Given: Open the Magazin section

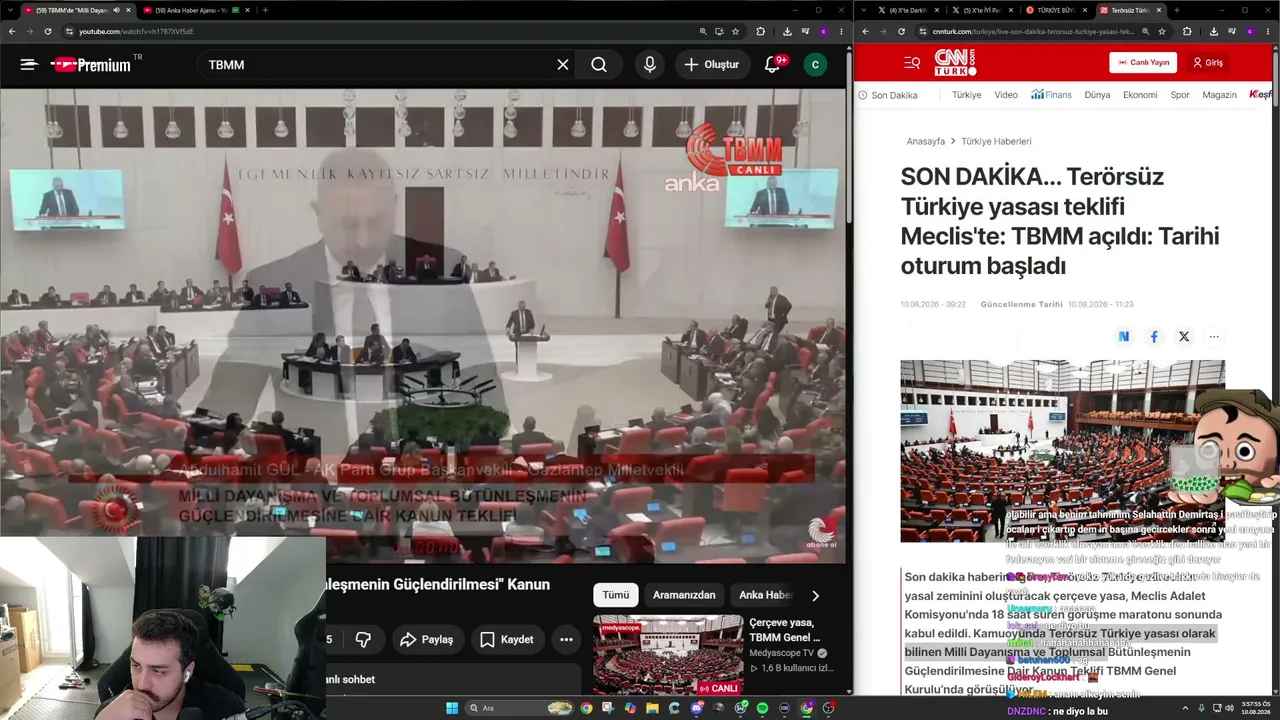Looking at the screenshot, I should 1219,95.
